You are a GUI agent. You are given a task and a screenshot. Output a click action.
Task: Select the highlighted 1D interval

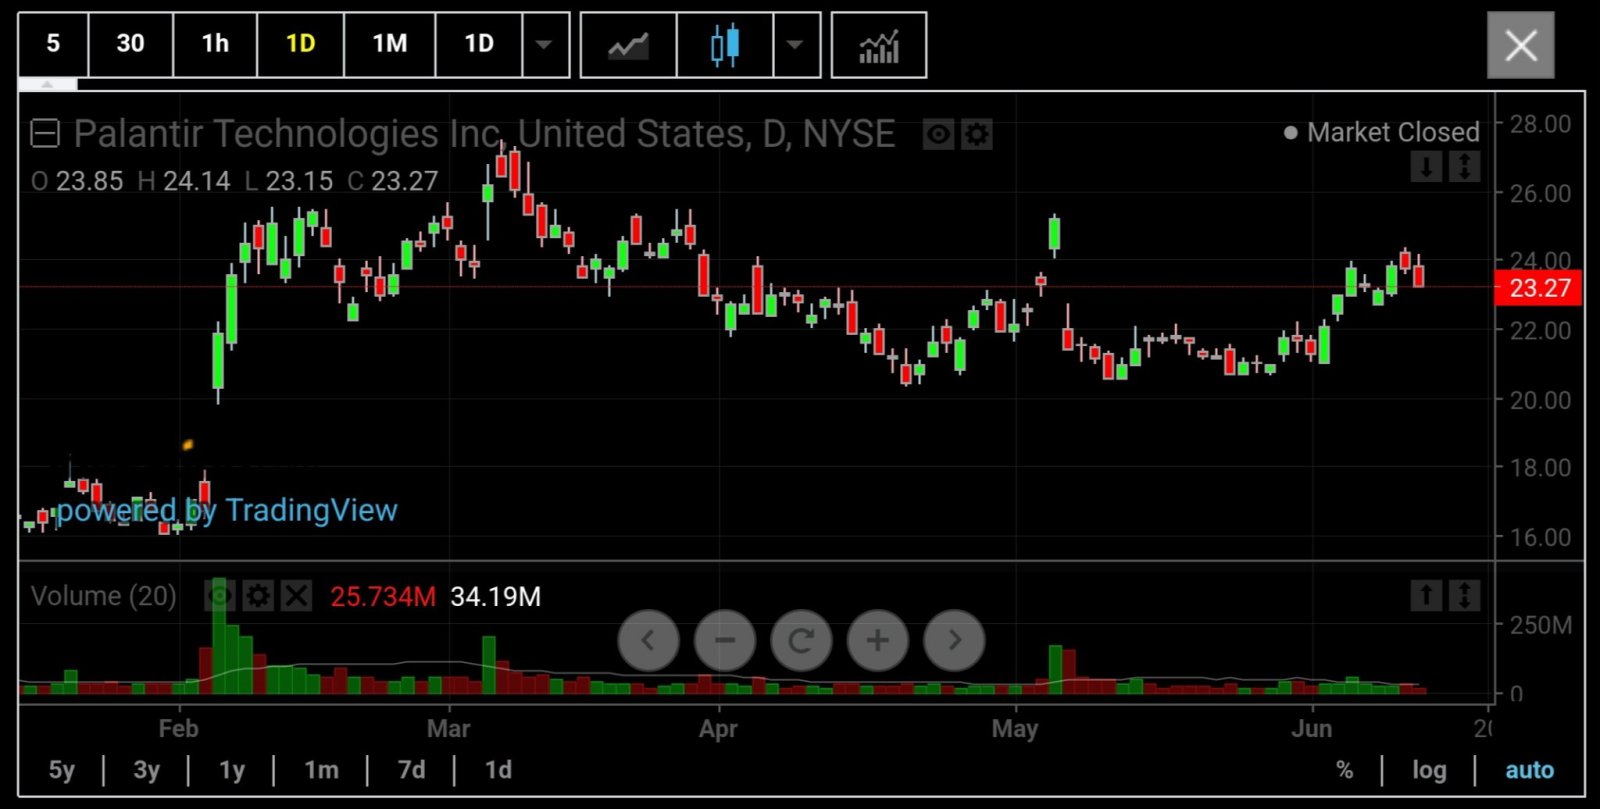300,44
